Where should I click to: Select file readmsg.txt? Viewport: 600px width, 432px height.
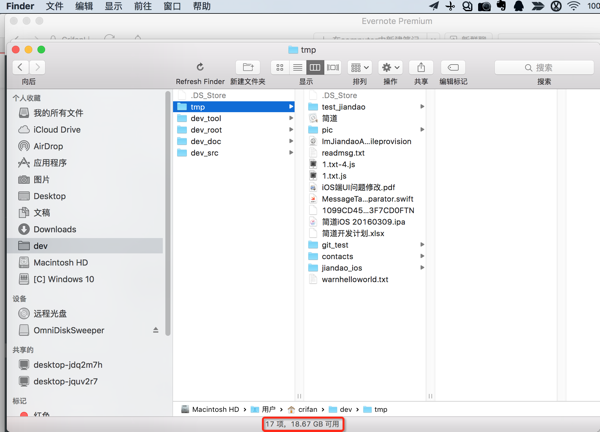click(366, 153)
